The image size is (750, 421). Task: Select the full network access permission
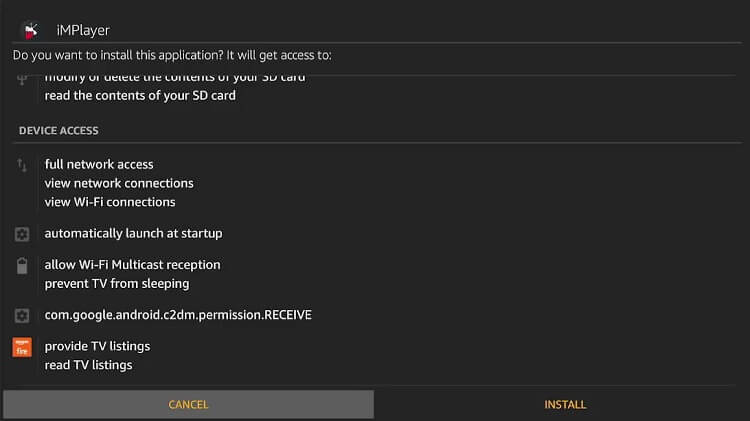pos(99,165)
